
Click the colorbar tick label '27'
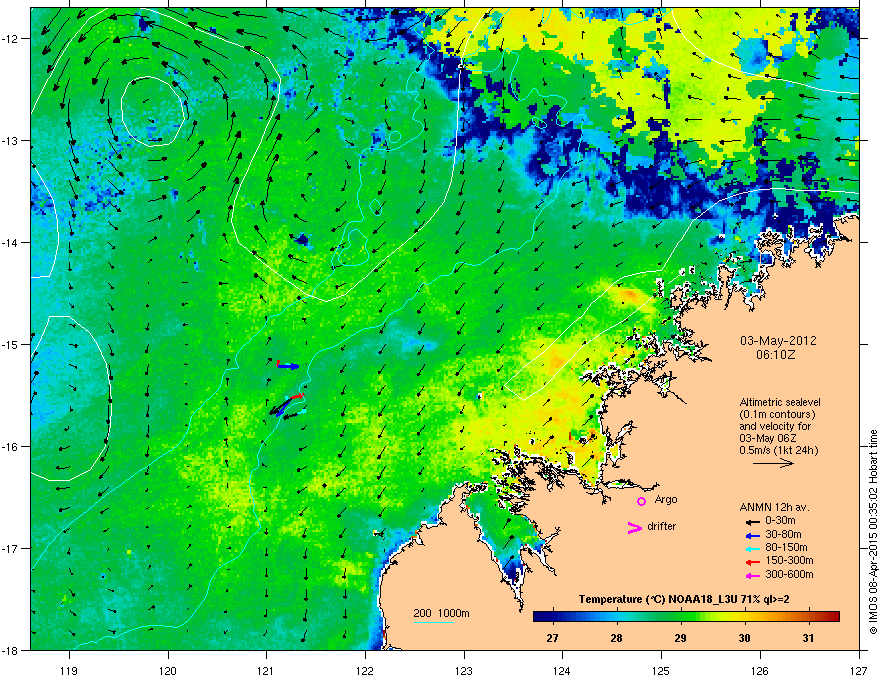point(553,638)
